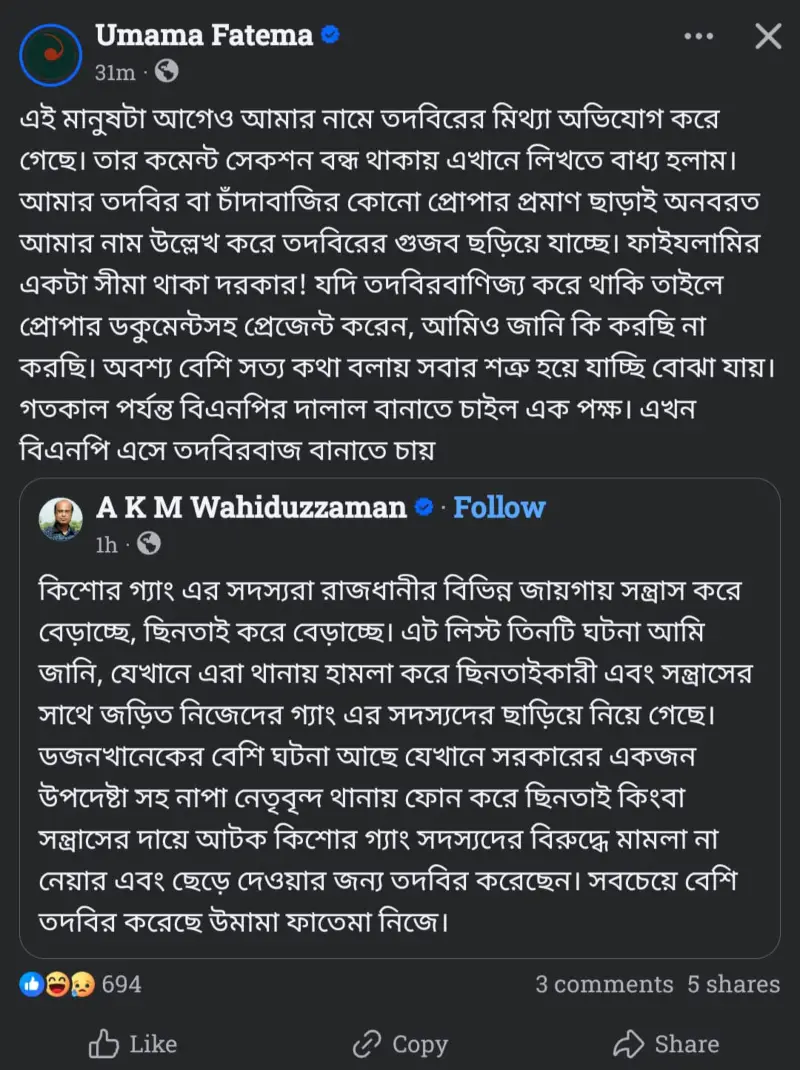The height and width of the screenshot is (1070, 800).
Task: Open the 3 comments link
Action: pyautogui.click(x=604, y=984)
